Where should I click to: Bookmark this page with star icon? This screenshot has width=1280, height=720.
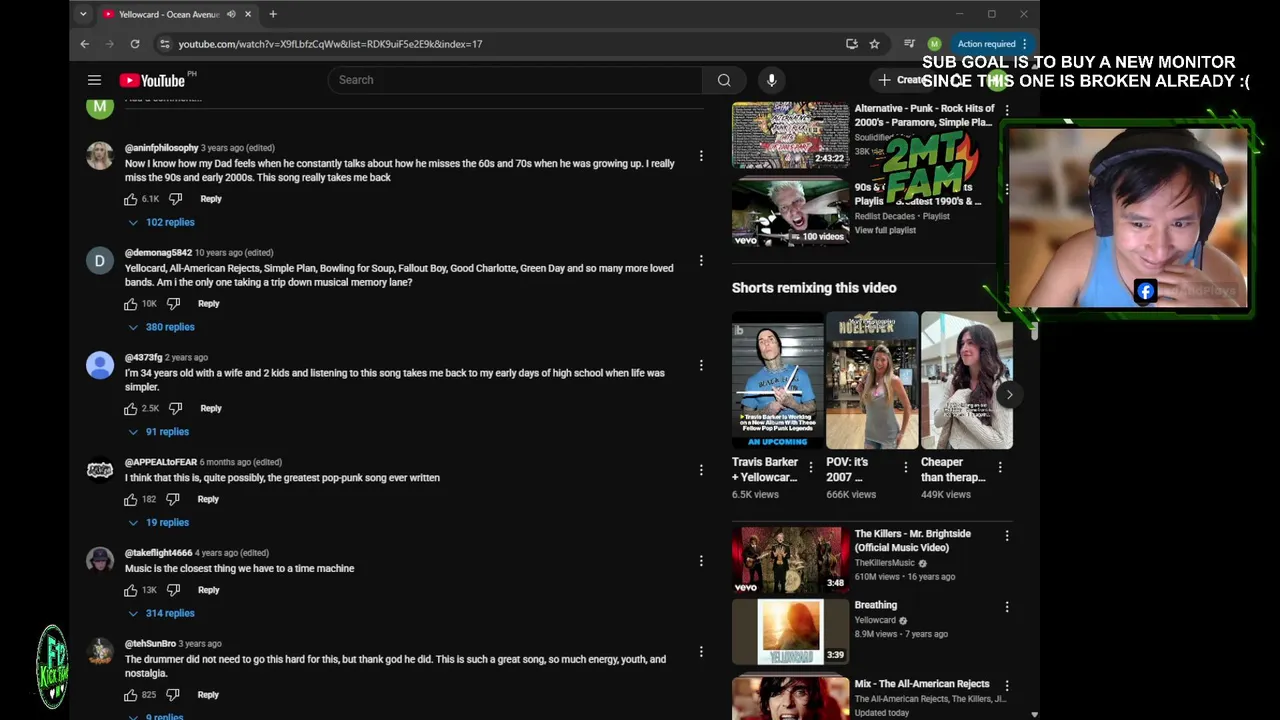[874, 44]
